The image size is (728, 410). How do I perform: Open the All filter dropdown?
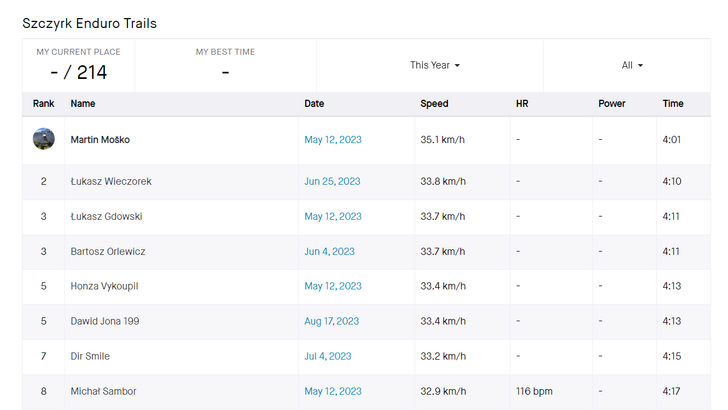[632, 65]
